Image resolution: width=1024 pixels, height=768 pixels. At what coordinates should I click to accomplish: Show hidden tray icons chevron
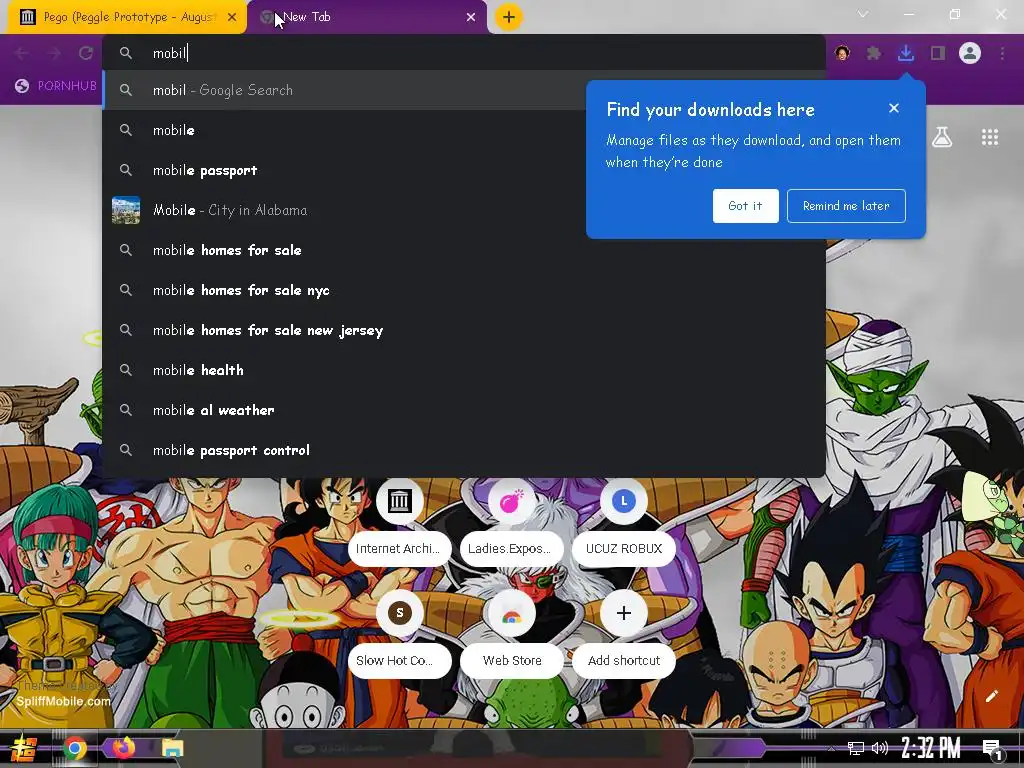pos(831,748)
